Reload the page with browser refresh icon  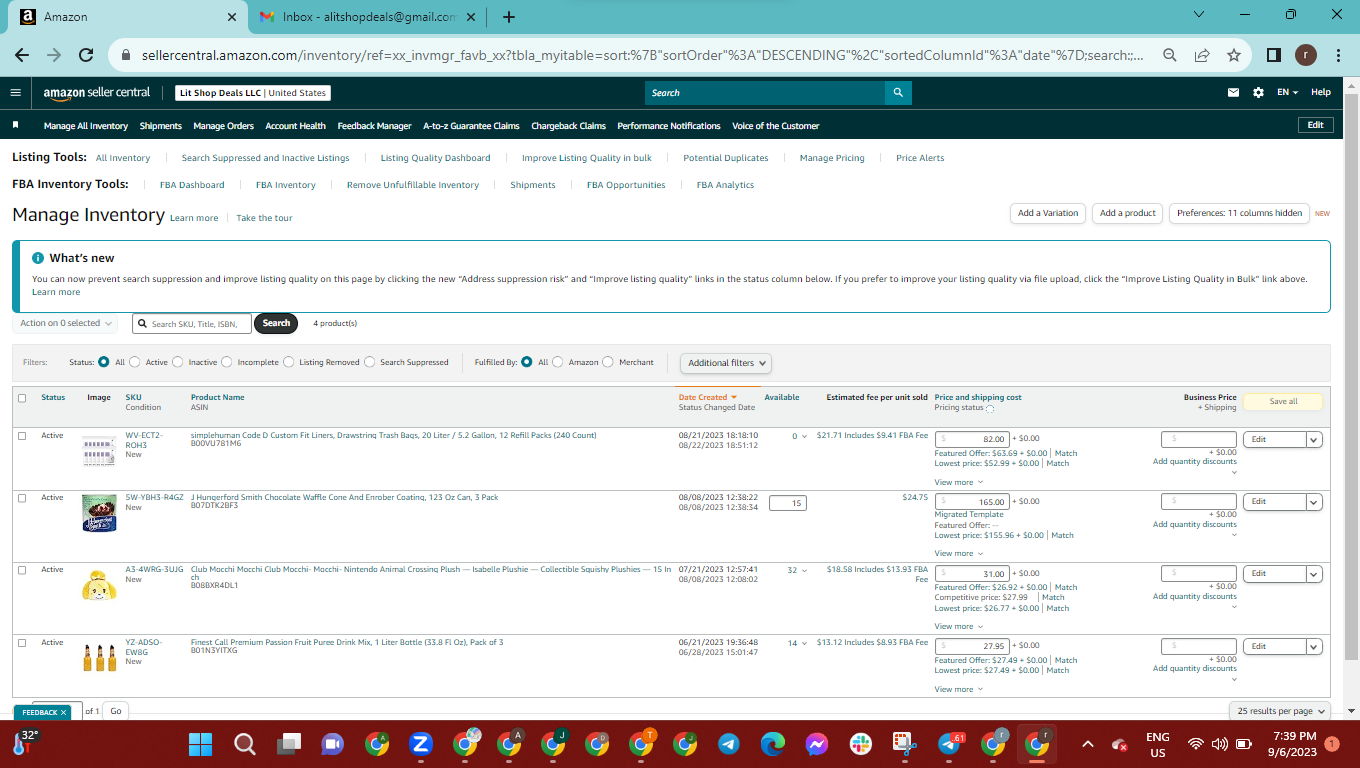pos(86,56)
